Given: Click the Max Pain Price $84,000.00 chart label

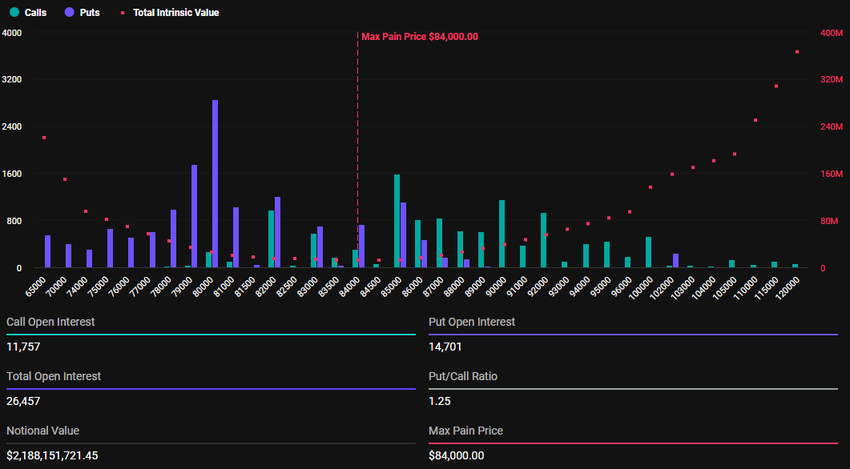Looking at the screenshot, I should pos(420,37).
